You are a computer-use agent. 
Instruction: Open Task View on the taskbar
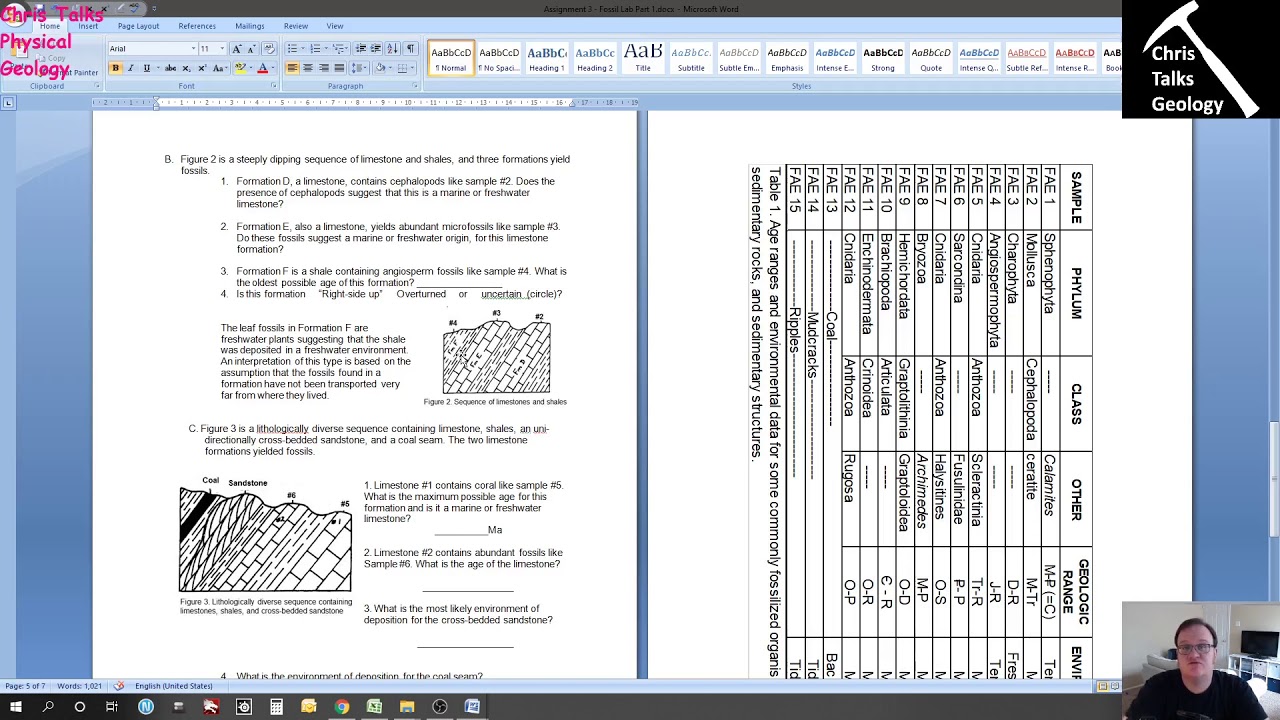(112, 707)
